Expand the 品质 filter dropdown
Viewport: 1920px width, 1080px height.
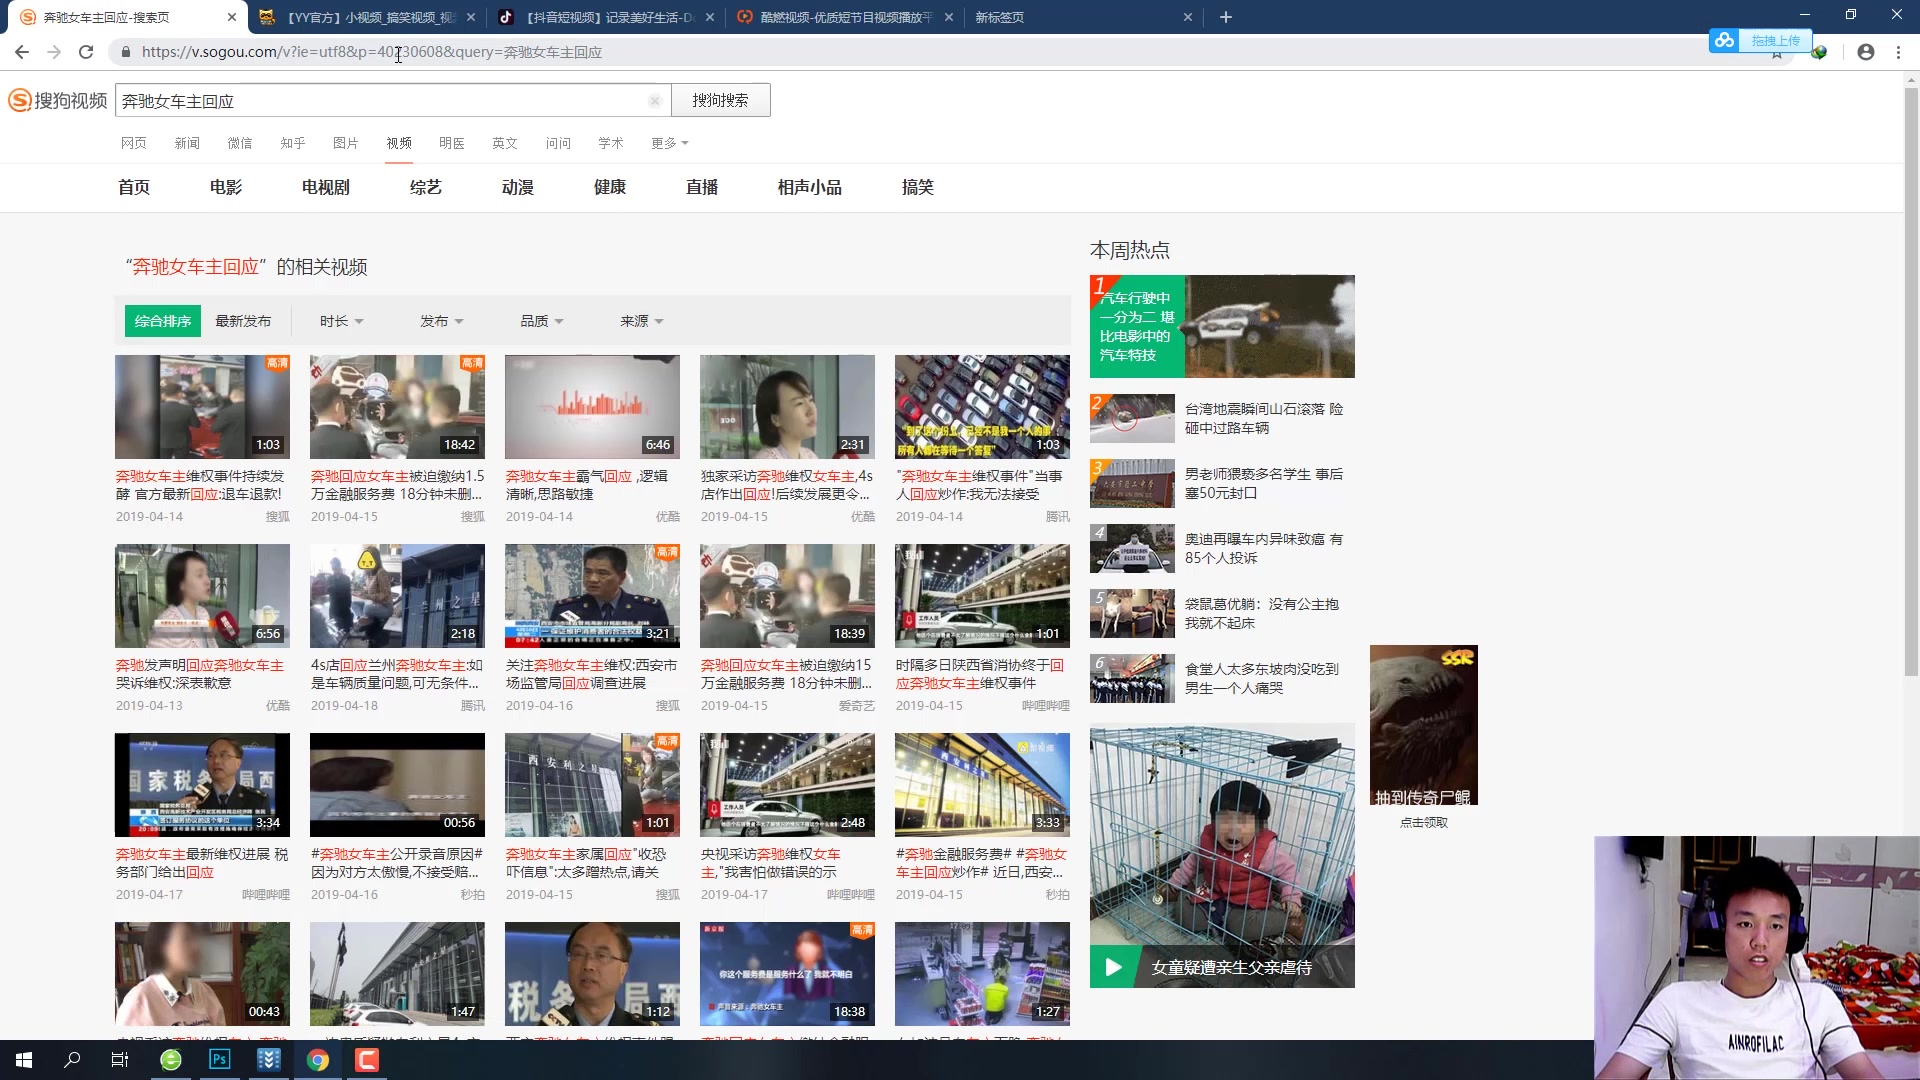click(541, 321)
